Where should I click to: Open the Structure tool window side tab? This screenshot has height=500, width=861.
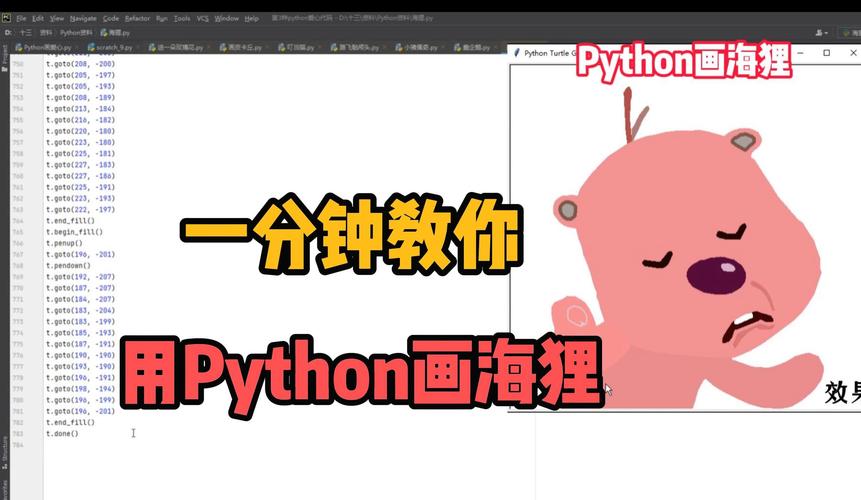tap(5, 452)
